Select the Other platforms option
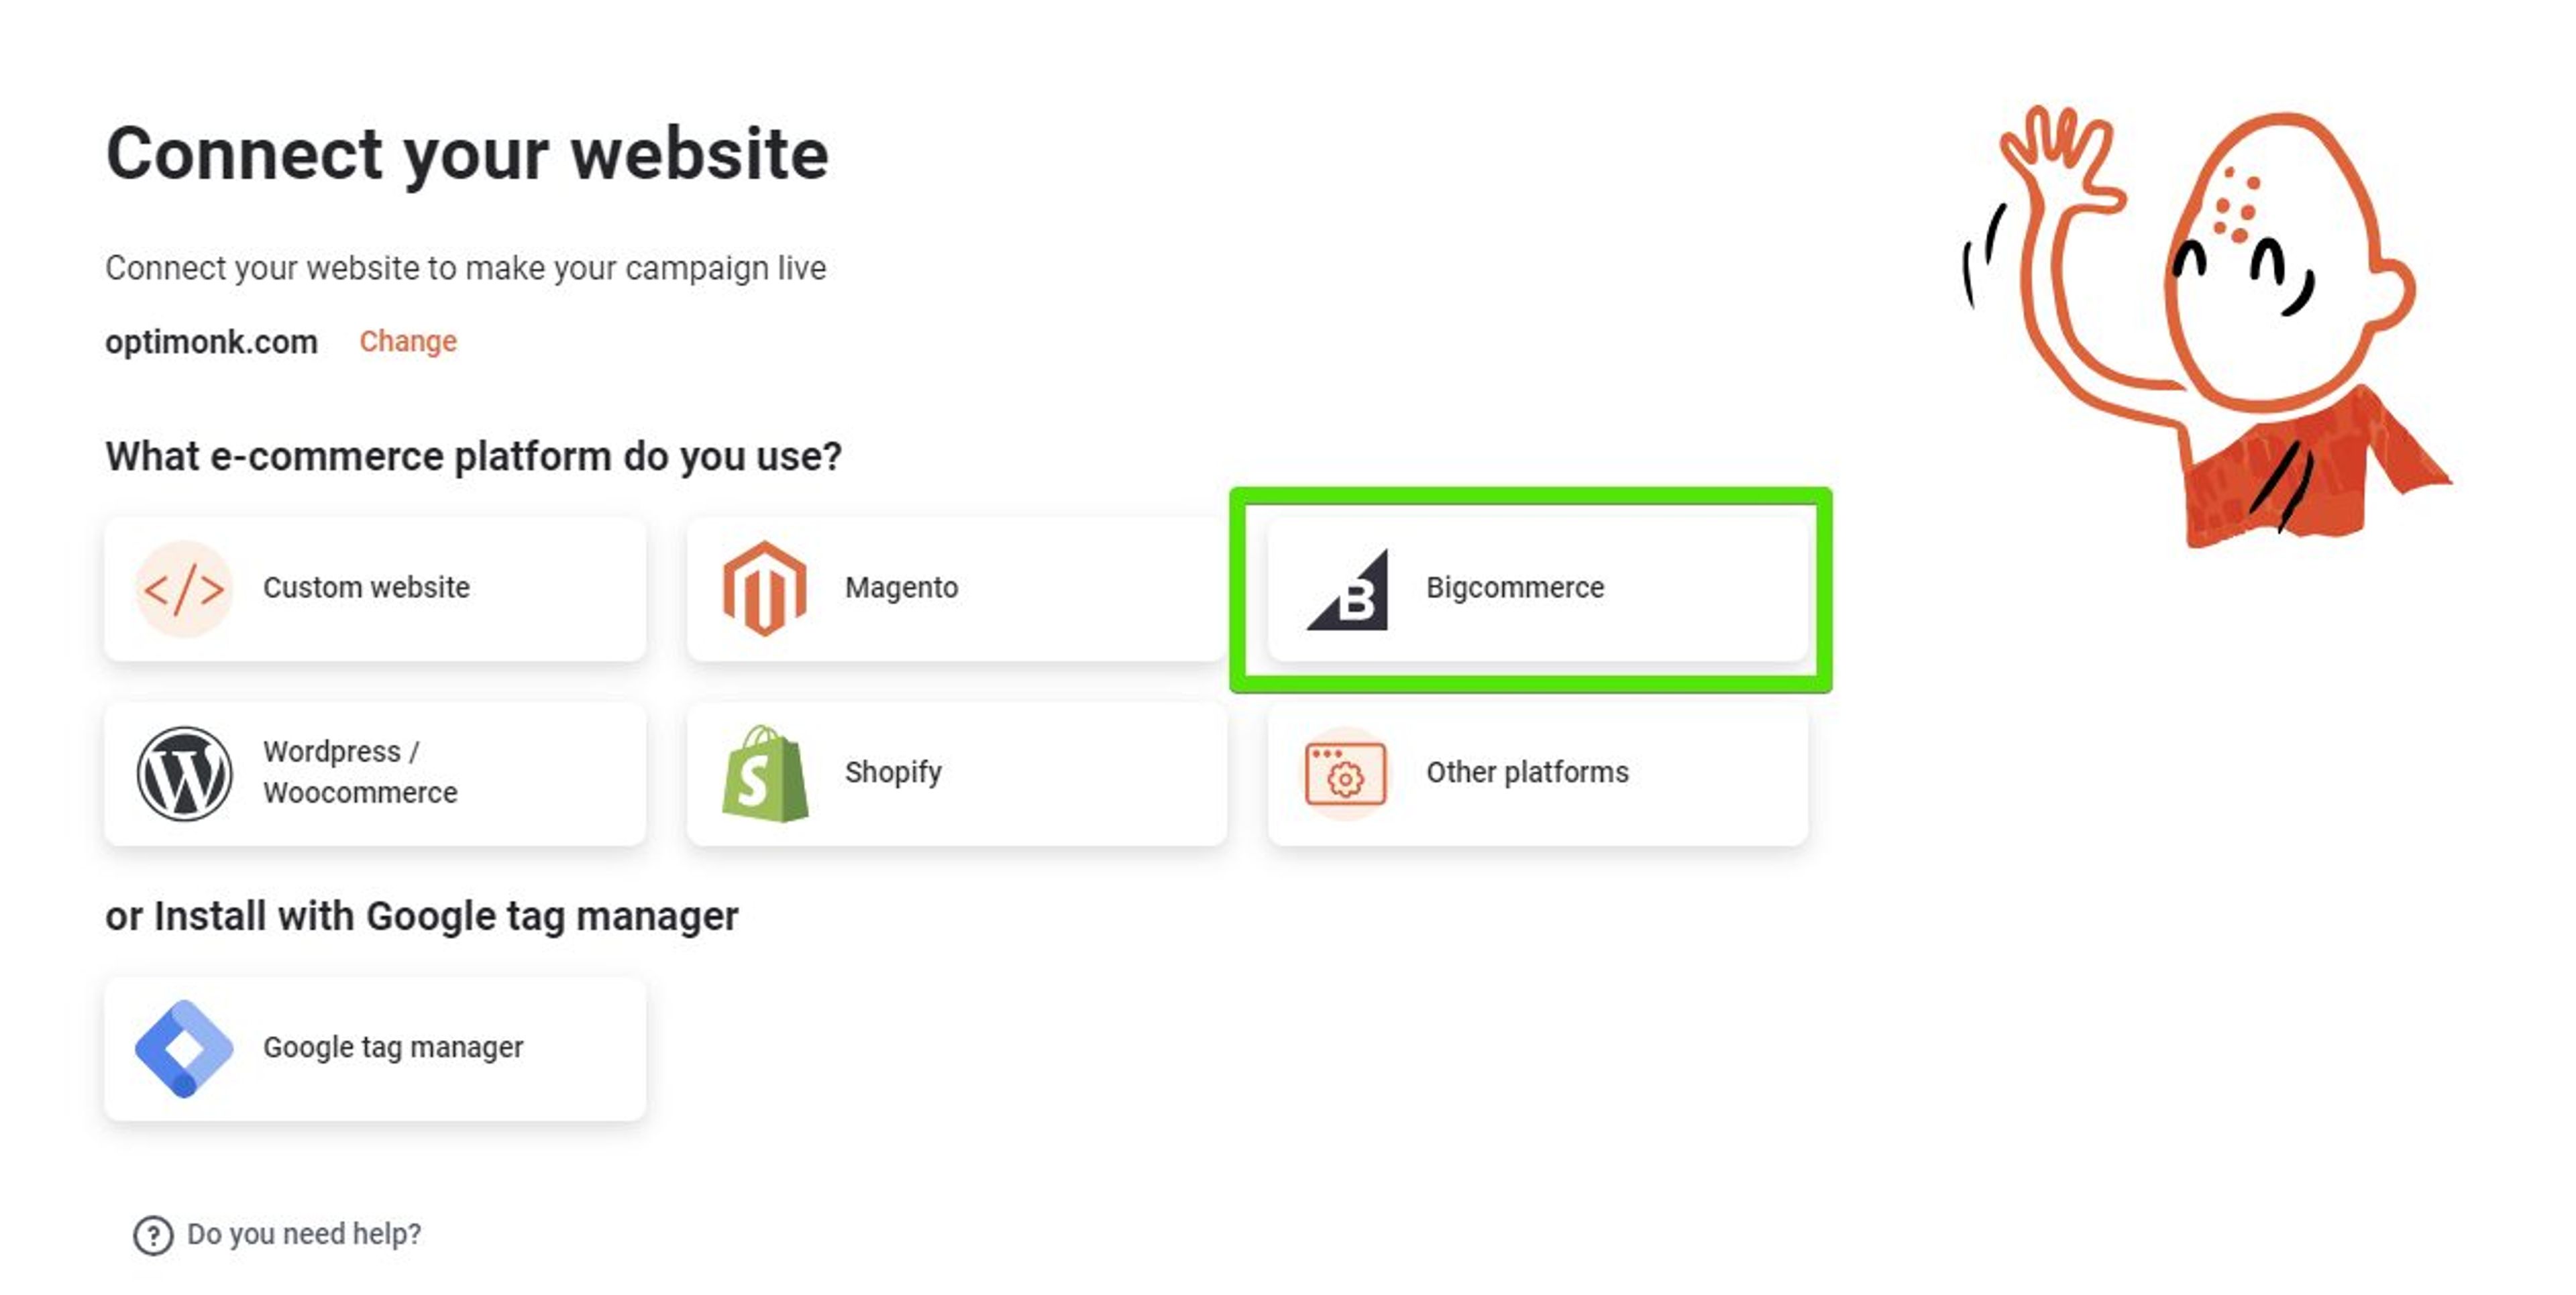Screen dimensions: 2576x1295 (x=1535, y=772)
